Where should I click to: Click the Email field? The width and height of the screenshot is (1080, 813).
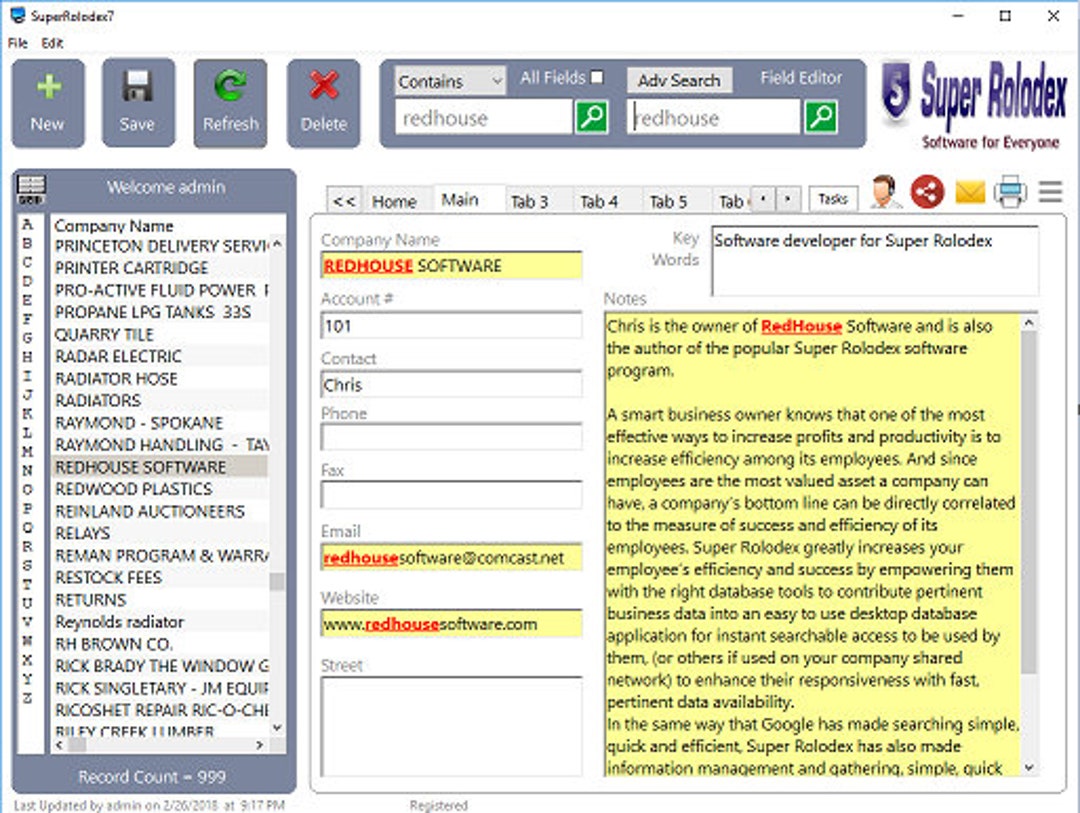click(451, 557)
